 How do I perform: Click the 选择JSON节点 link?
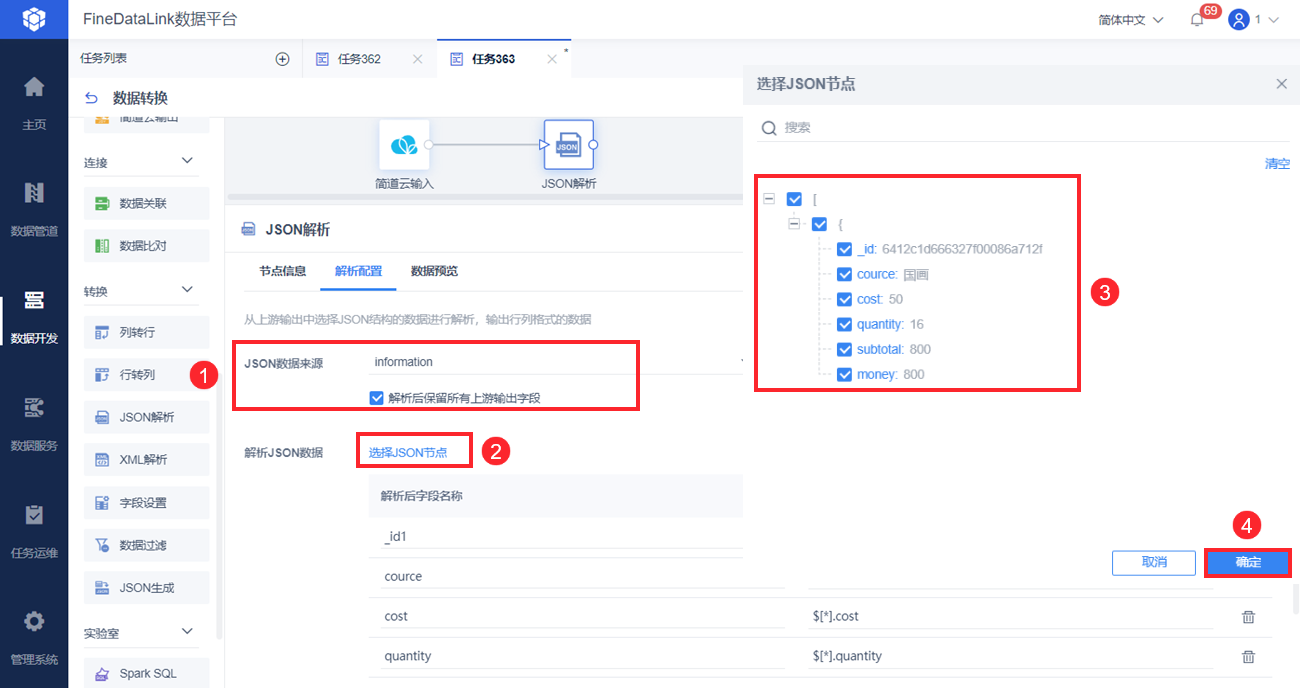[408, 453]
